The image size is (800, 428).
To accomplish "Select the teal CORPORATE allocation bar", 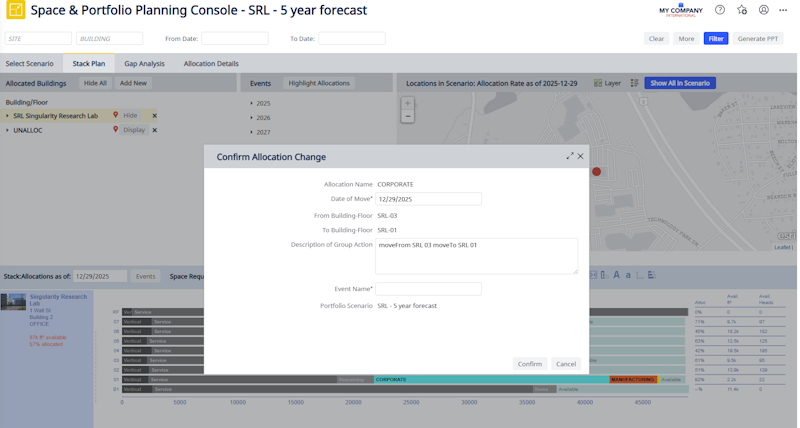I will click(x=490, y=380).
